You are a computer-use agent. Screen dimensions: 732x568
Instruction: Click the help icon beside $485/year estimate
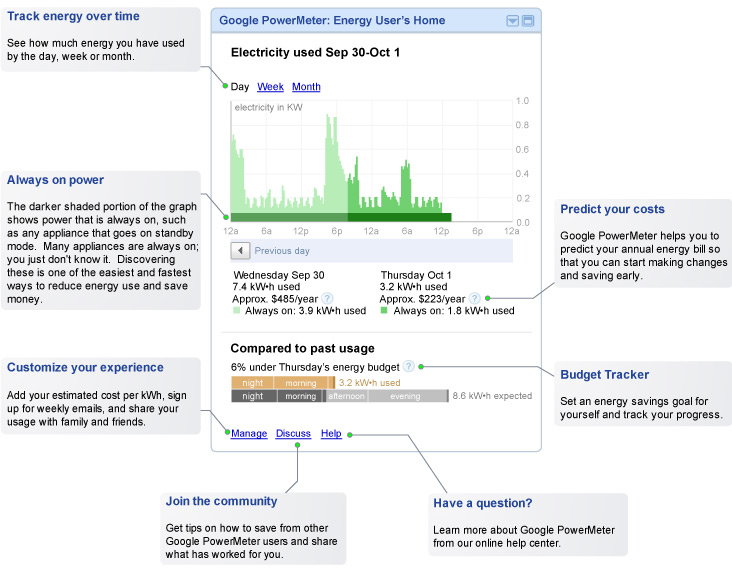point(328,298)
